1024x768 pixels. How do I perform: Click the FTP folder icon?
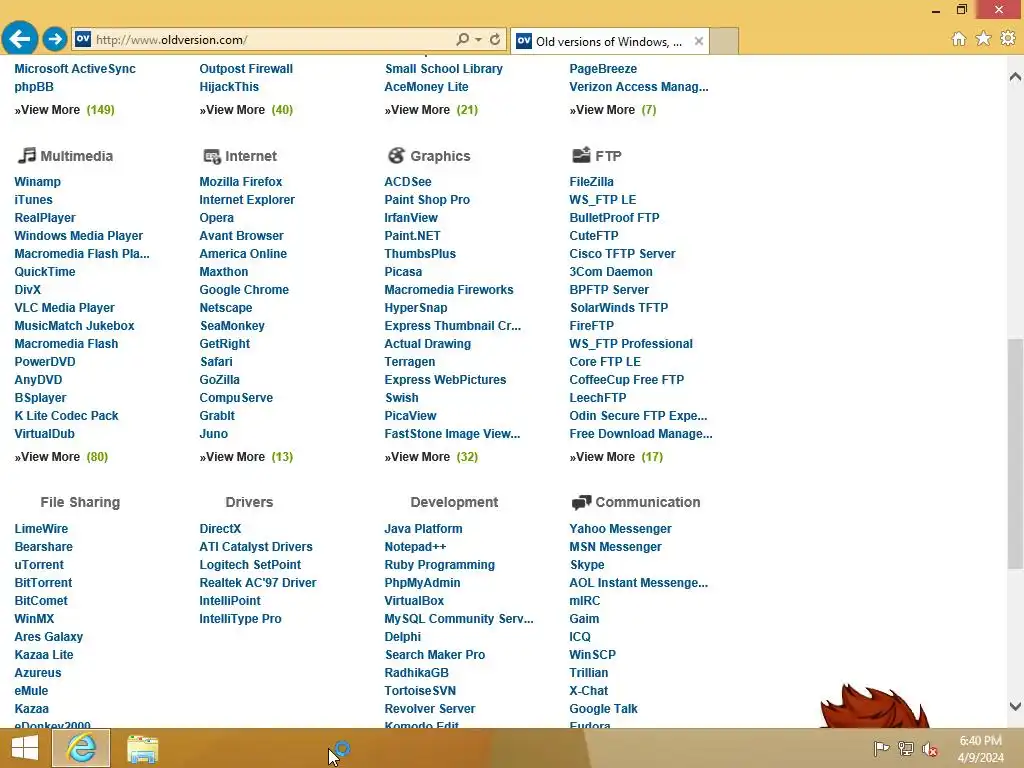(x=581, y=155)
